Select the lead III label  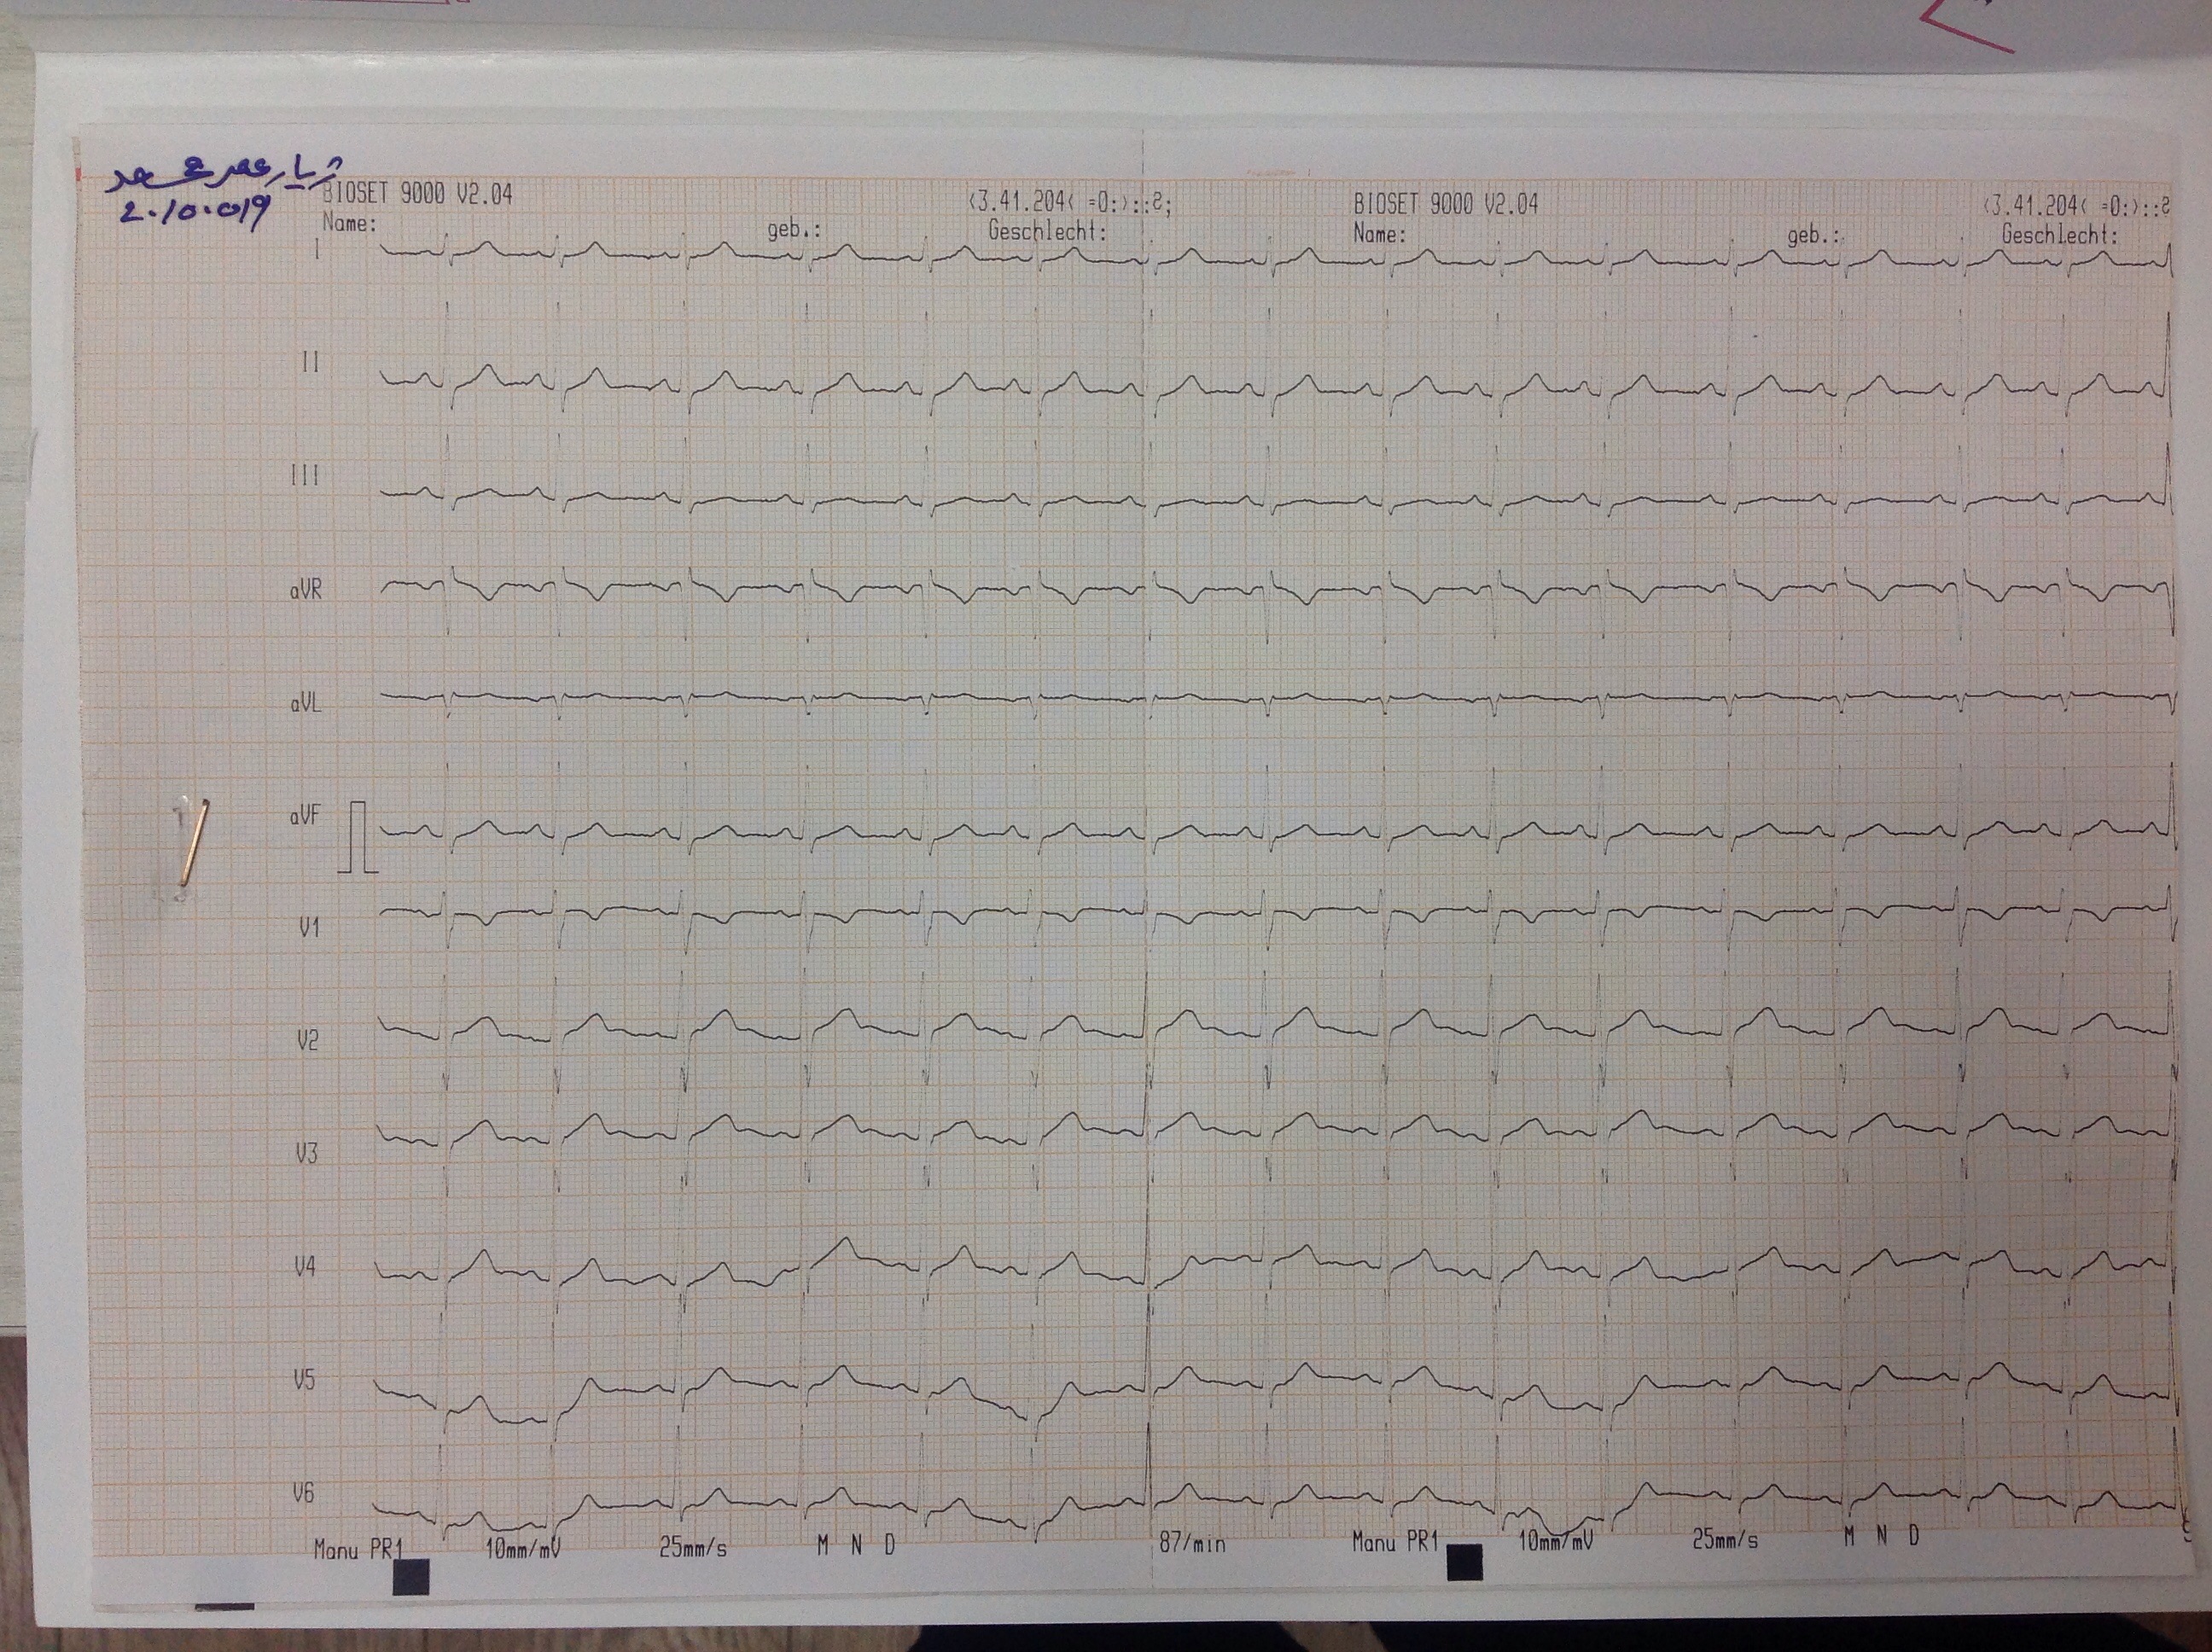click(x=305, y=475)
